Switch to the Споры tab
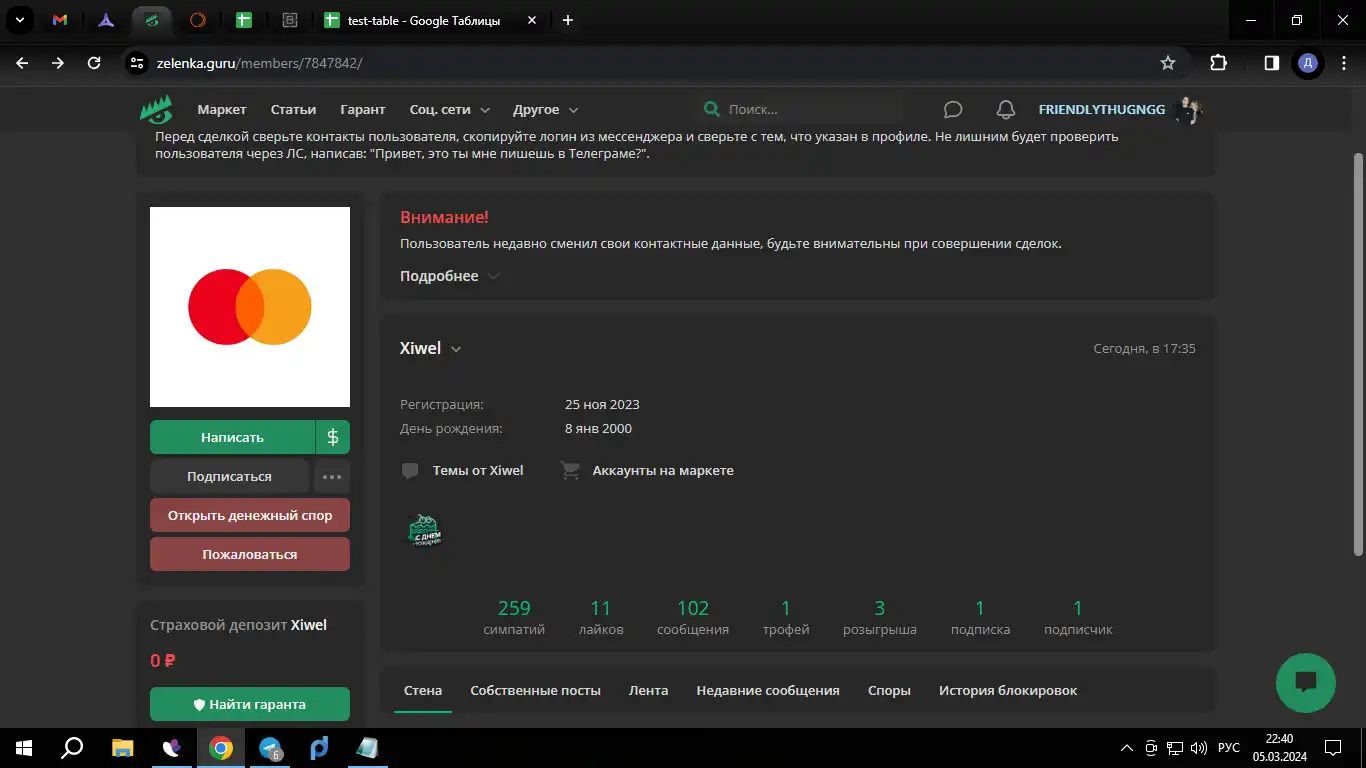The width and height of the screenshot is (1366, 768). (x=889, y=690)
